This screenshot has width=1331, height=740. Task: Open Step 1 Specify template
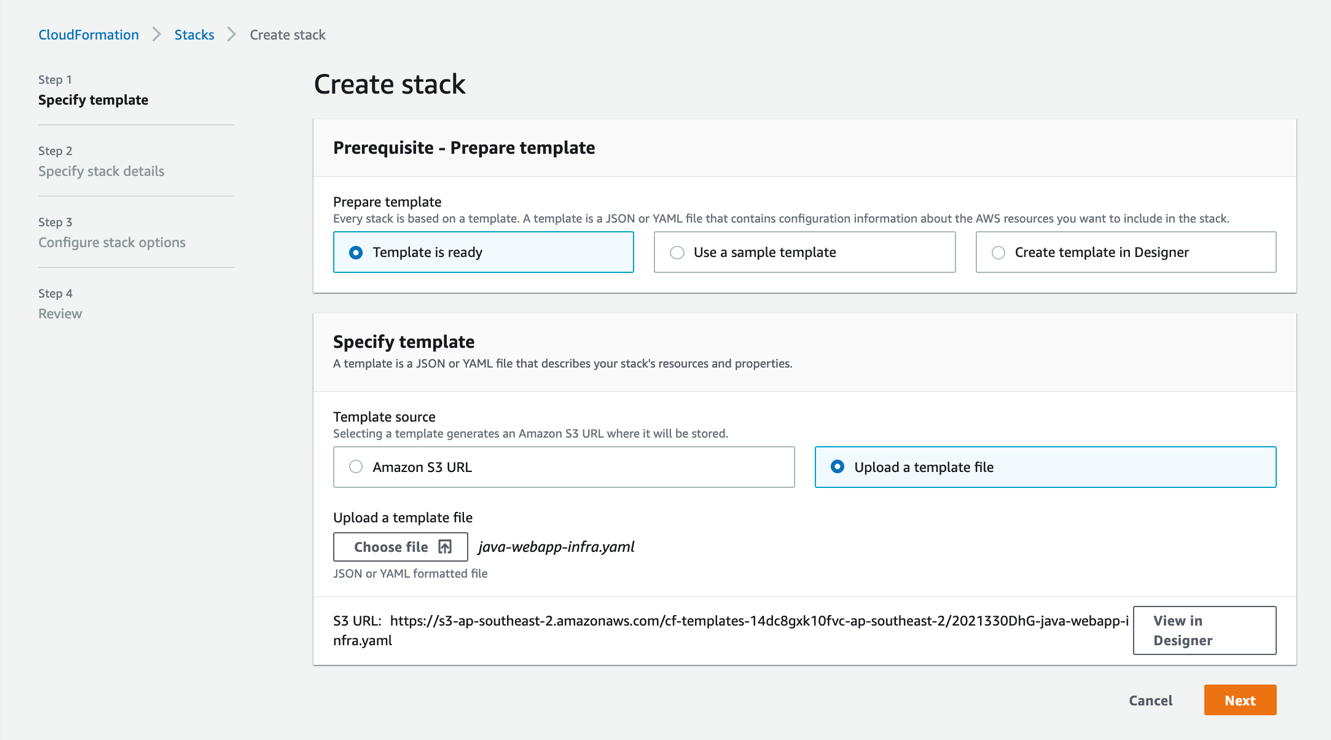coord(93,100)
